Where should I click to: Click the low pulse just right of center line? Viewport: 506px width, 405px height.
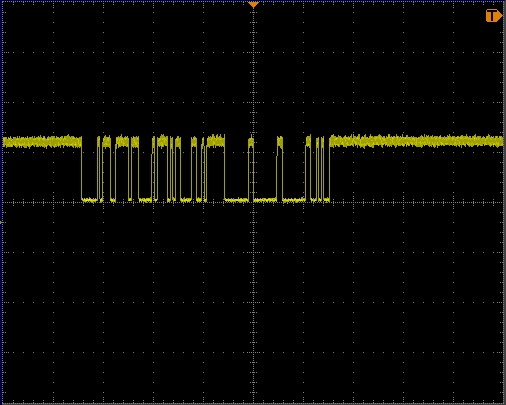click(x=265, y=200)
